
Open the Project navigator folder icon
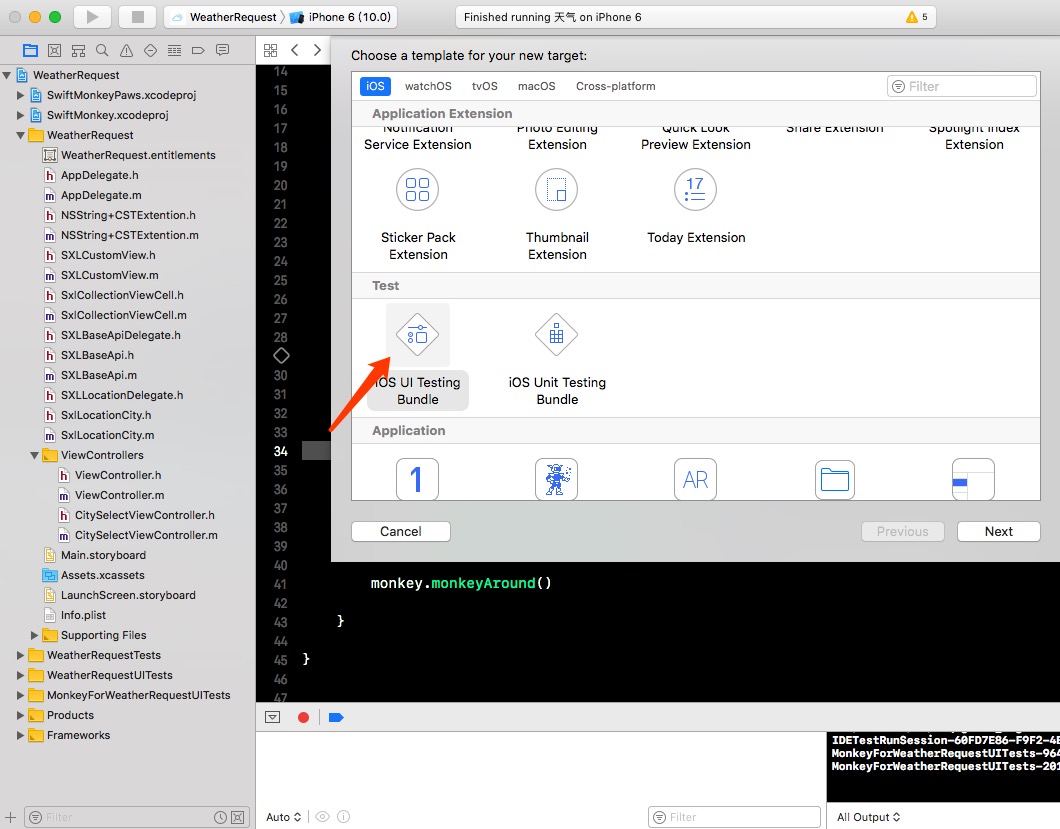point(30,50)
